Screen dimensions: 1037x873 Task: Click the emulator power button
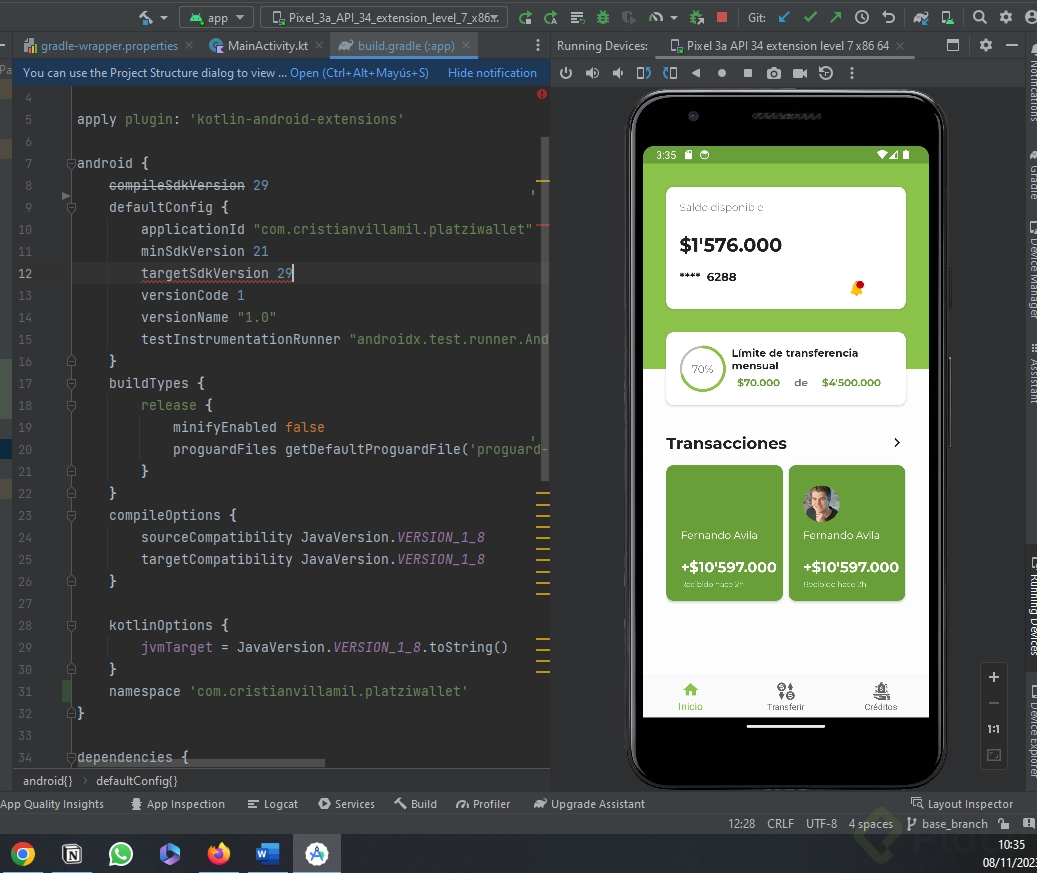point(565,73)
